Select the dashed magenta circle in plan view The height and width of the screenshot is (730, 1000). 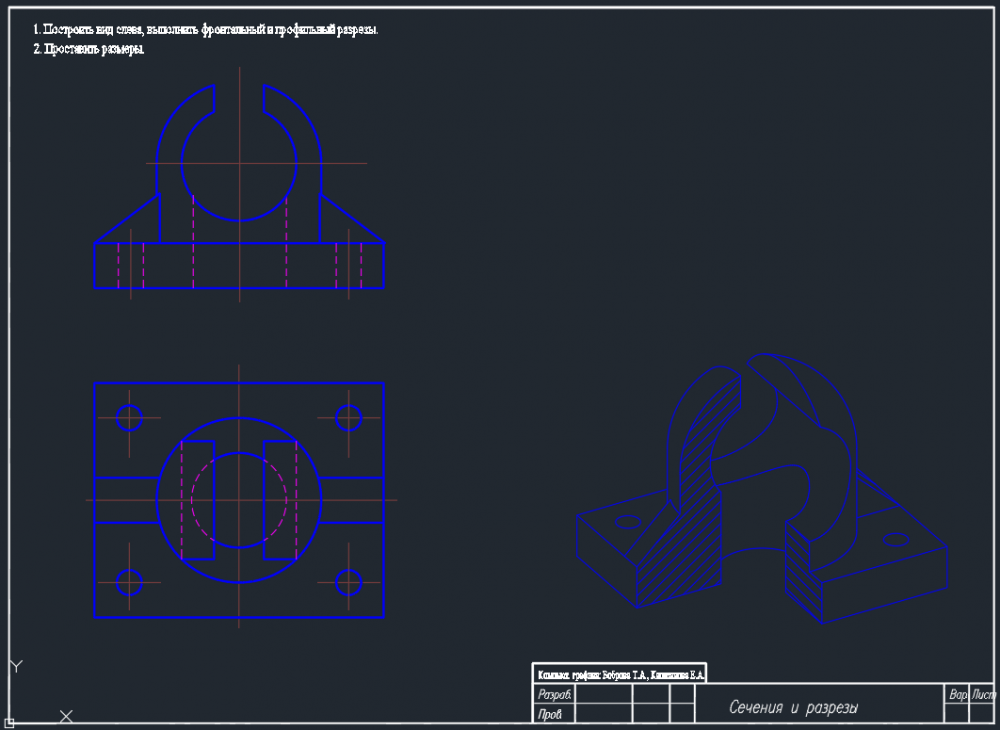pyautogui.click(x=239, y=500)
